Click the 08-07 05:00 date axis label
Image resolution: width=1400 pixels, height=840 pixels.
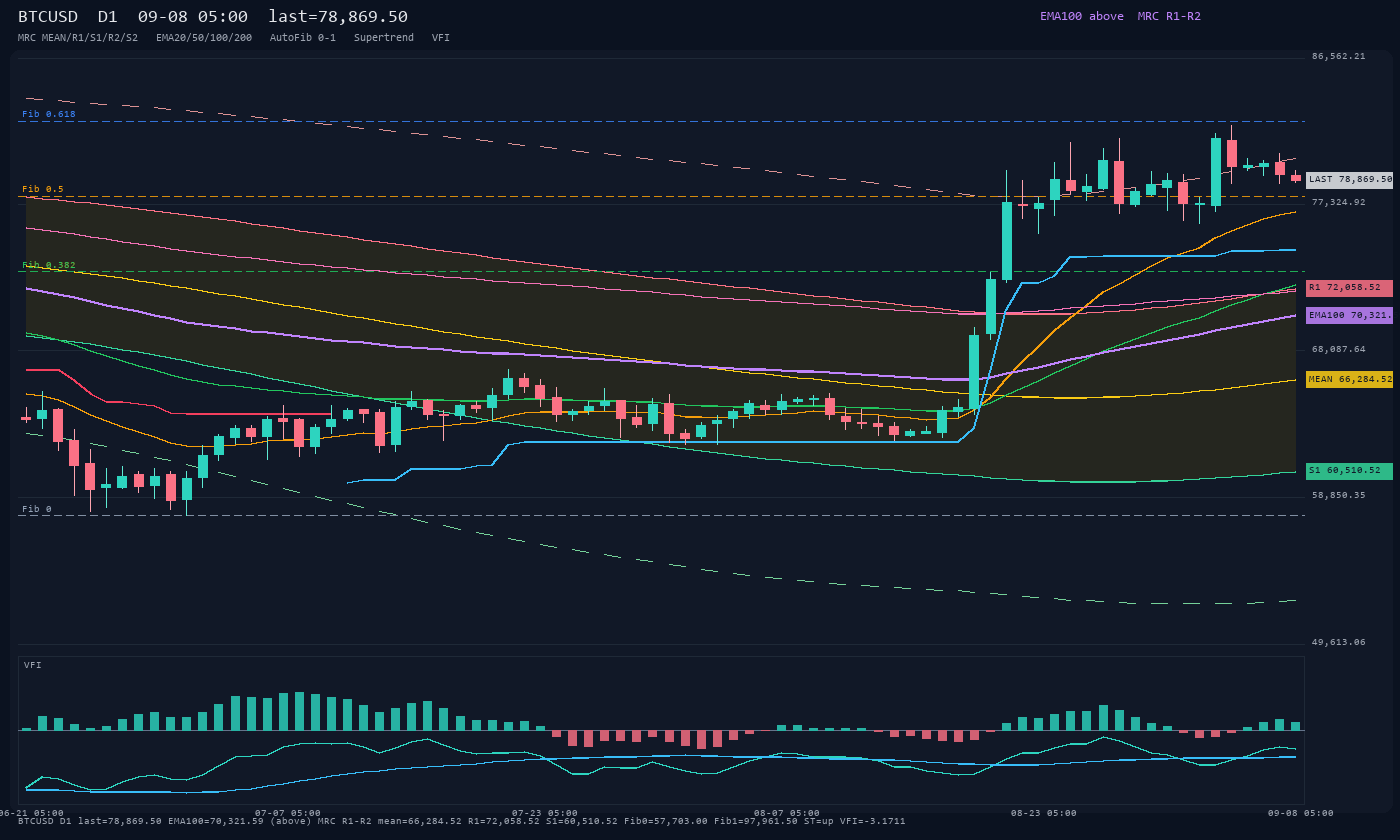[787, 813]
